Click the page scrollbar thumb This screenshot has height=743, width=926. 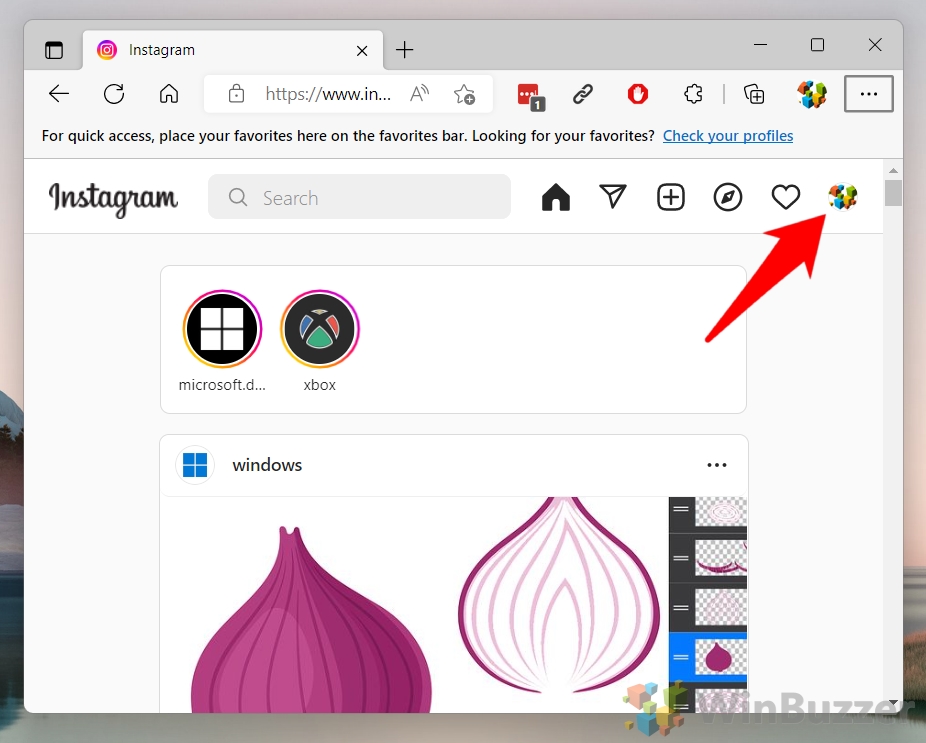pos(893,193)
